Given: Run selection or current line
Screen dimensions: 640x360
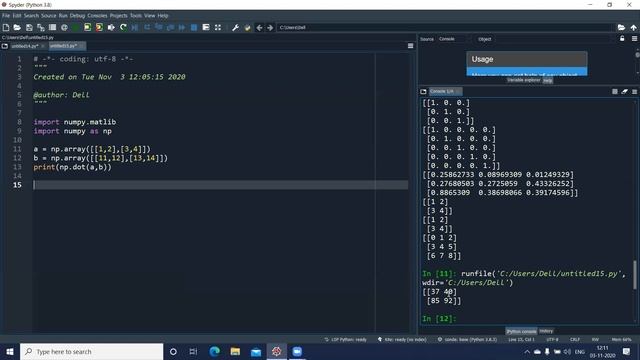Looking at the screenshot, I should pos(111,27).
